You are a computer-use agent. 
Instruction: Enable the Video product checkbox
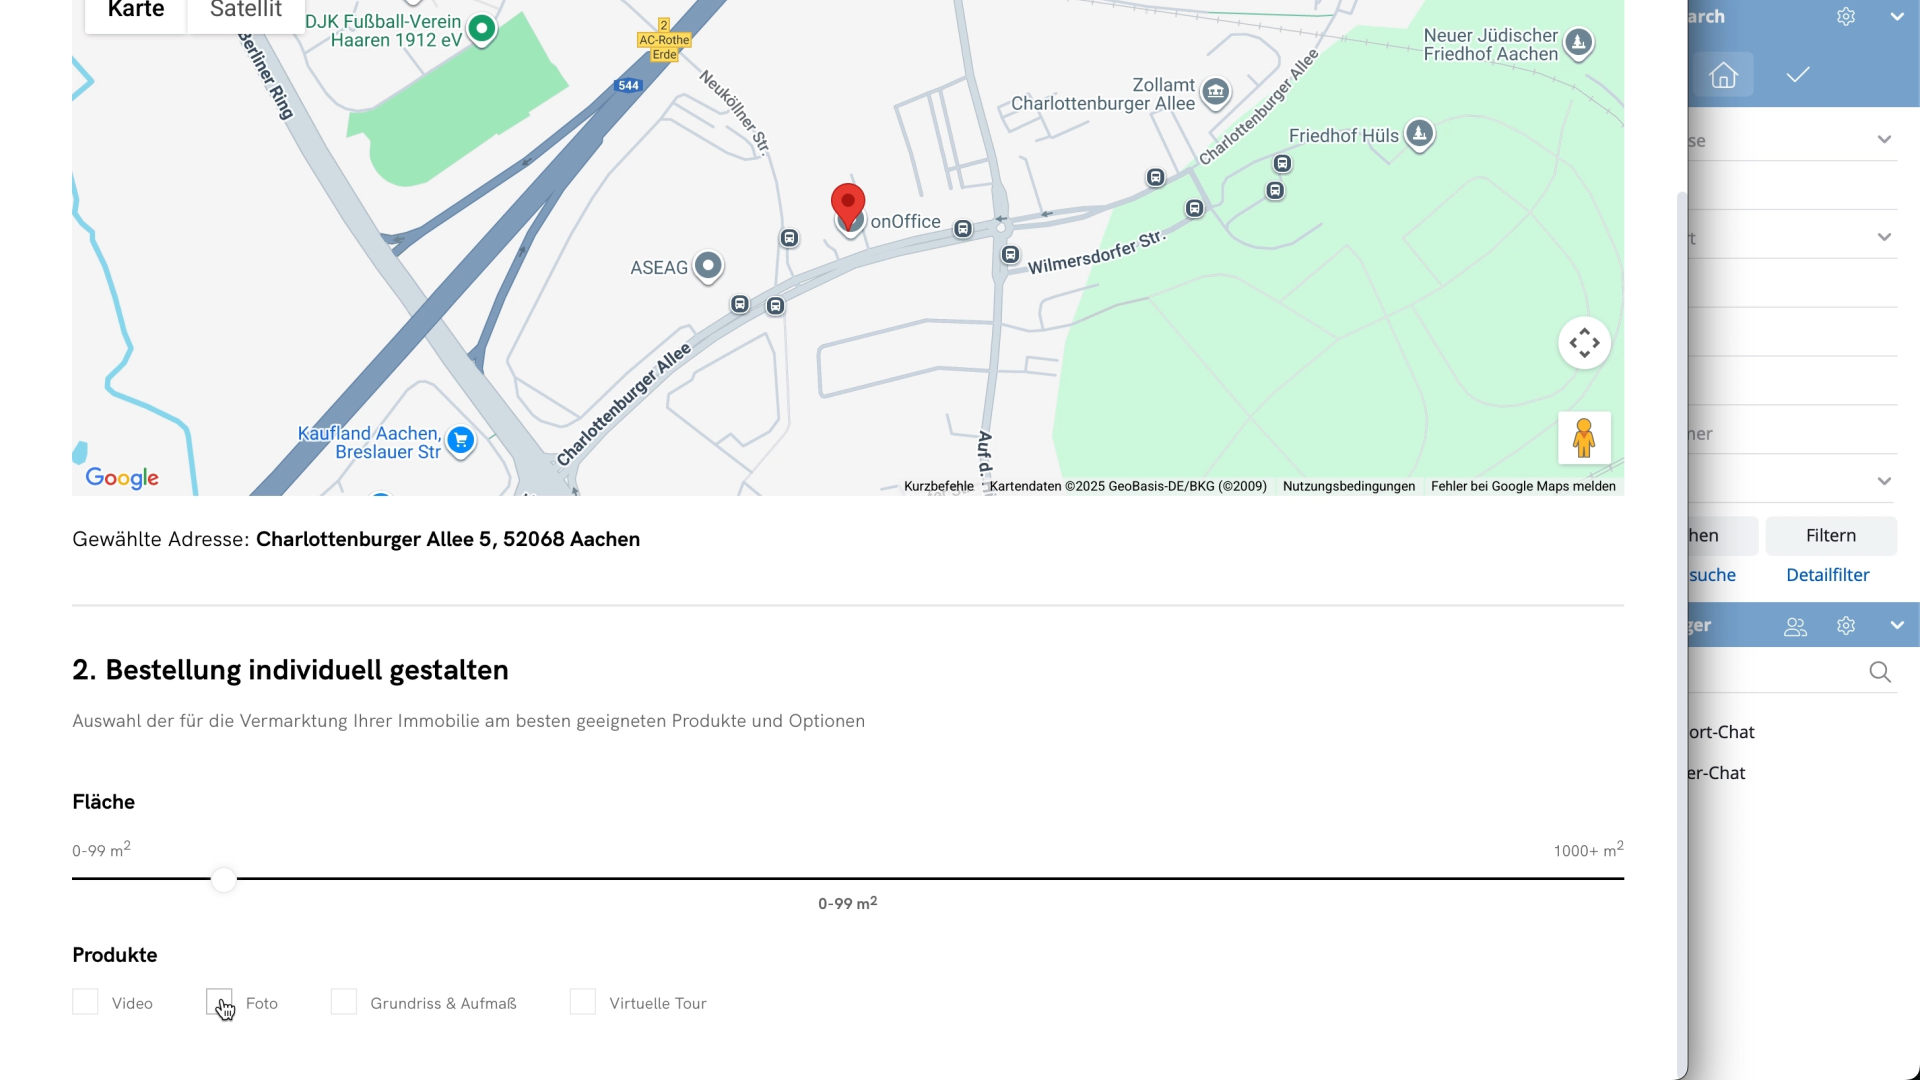click(86, 1002)
